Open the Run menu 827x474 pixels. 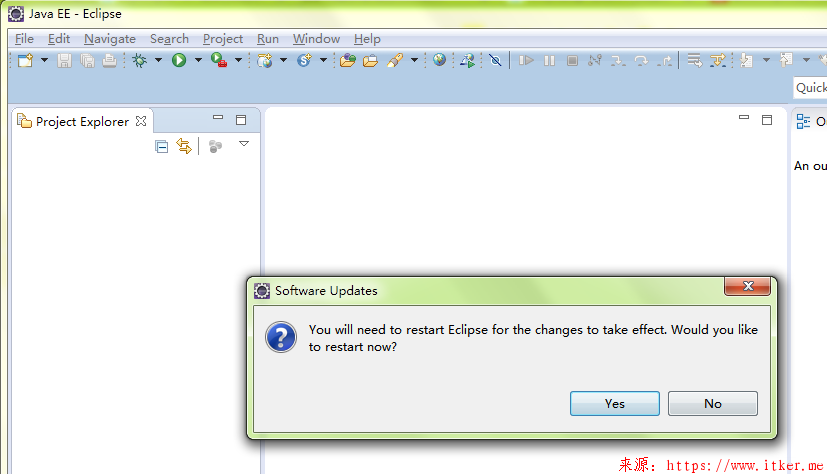point(268,39)
